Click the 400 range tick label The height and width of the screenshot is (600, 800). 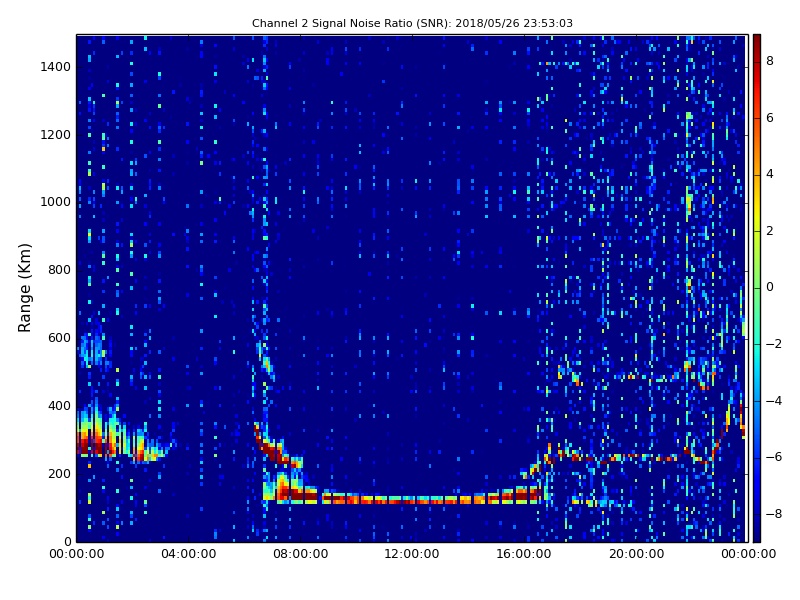point(59,406)
